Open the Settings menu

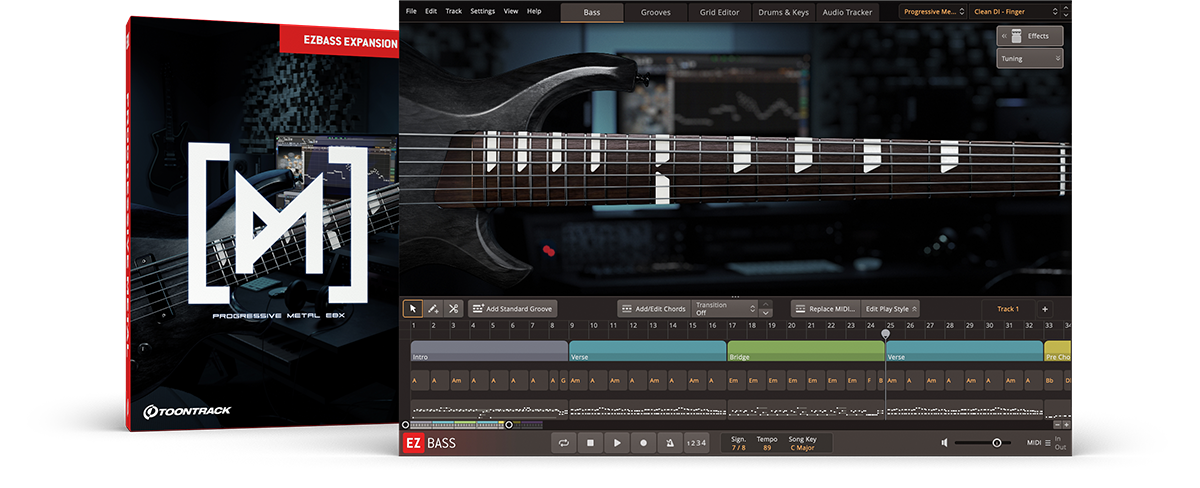[482, 11]
